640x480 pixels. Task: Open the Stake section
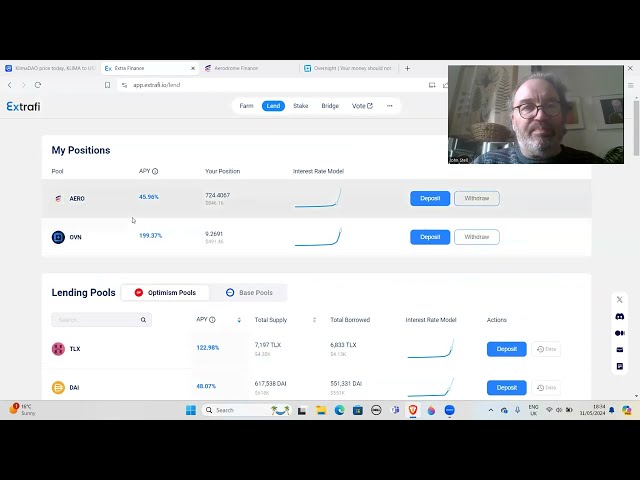pyautogui.click(x=300, y=106)
